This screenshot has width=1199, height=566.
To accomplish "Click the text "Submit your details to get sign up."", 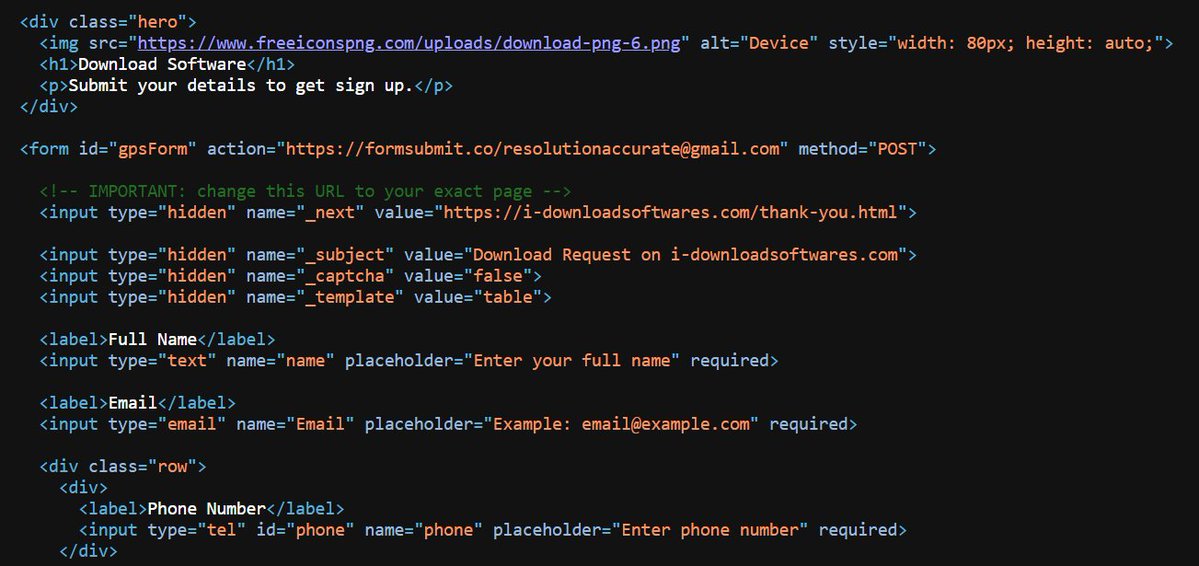I will [241, 86].
